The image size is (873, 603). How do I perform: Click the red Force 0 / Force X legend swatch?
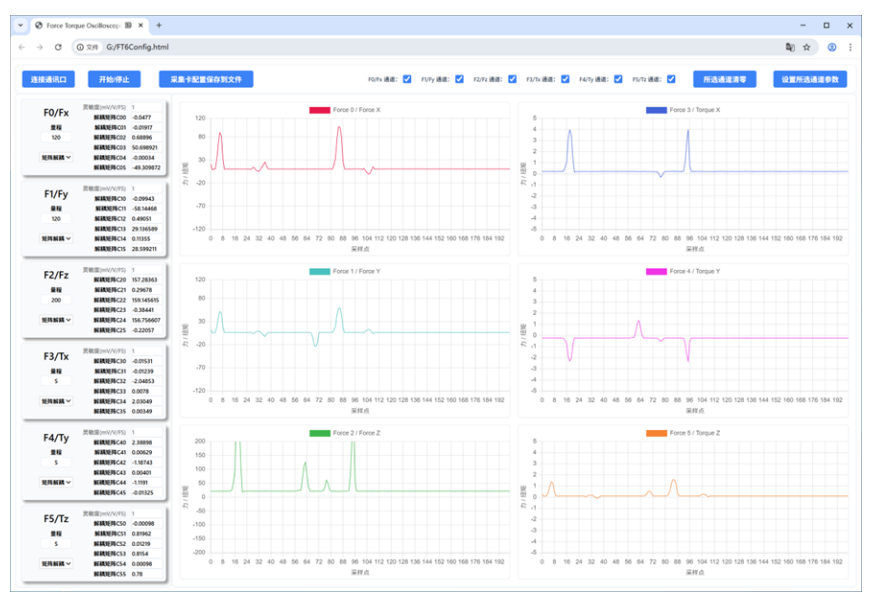click(x=320, y=110)
